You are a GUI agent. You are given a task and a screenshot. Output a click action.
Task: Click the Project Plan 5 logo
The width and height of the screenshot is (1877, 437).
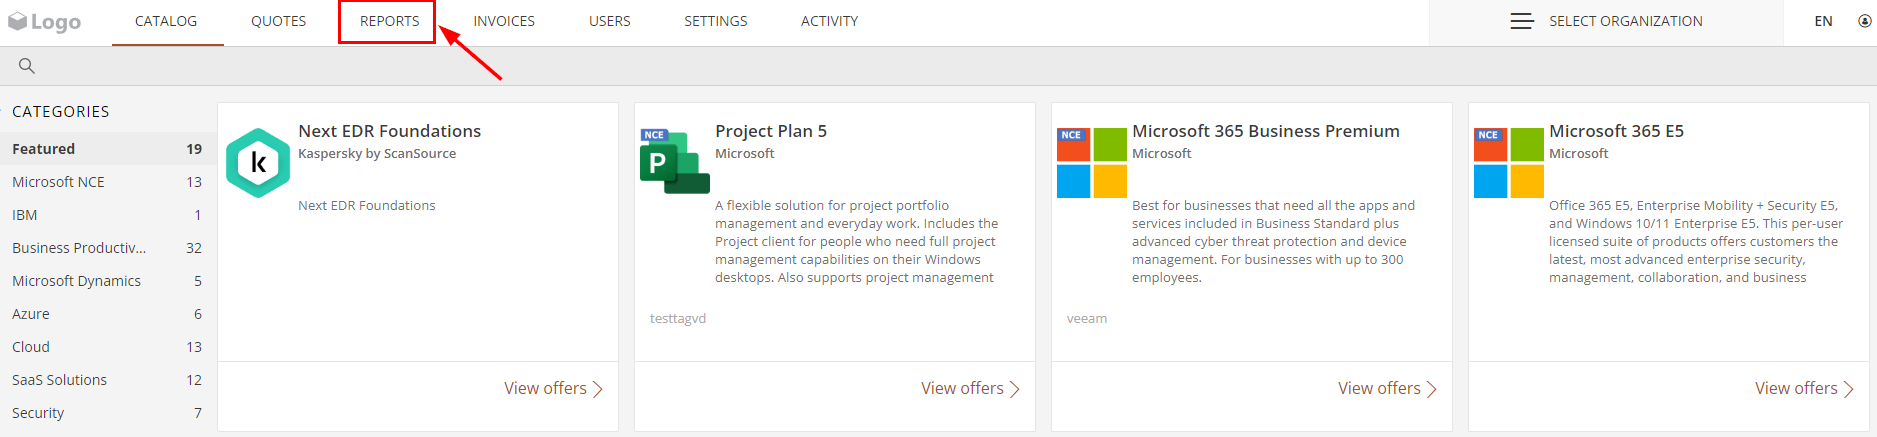pyautogui.click(x=675, y=161)
